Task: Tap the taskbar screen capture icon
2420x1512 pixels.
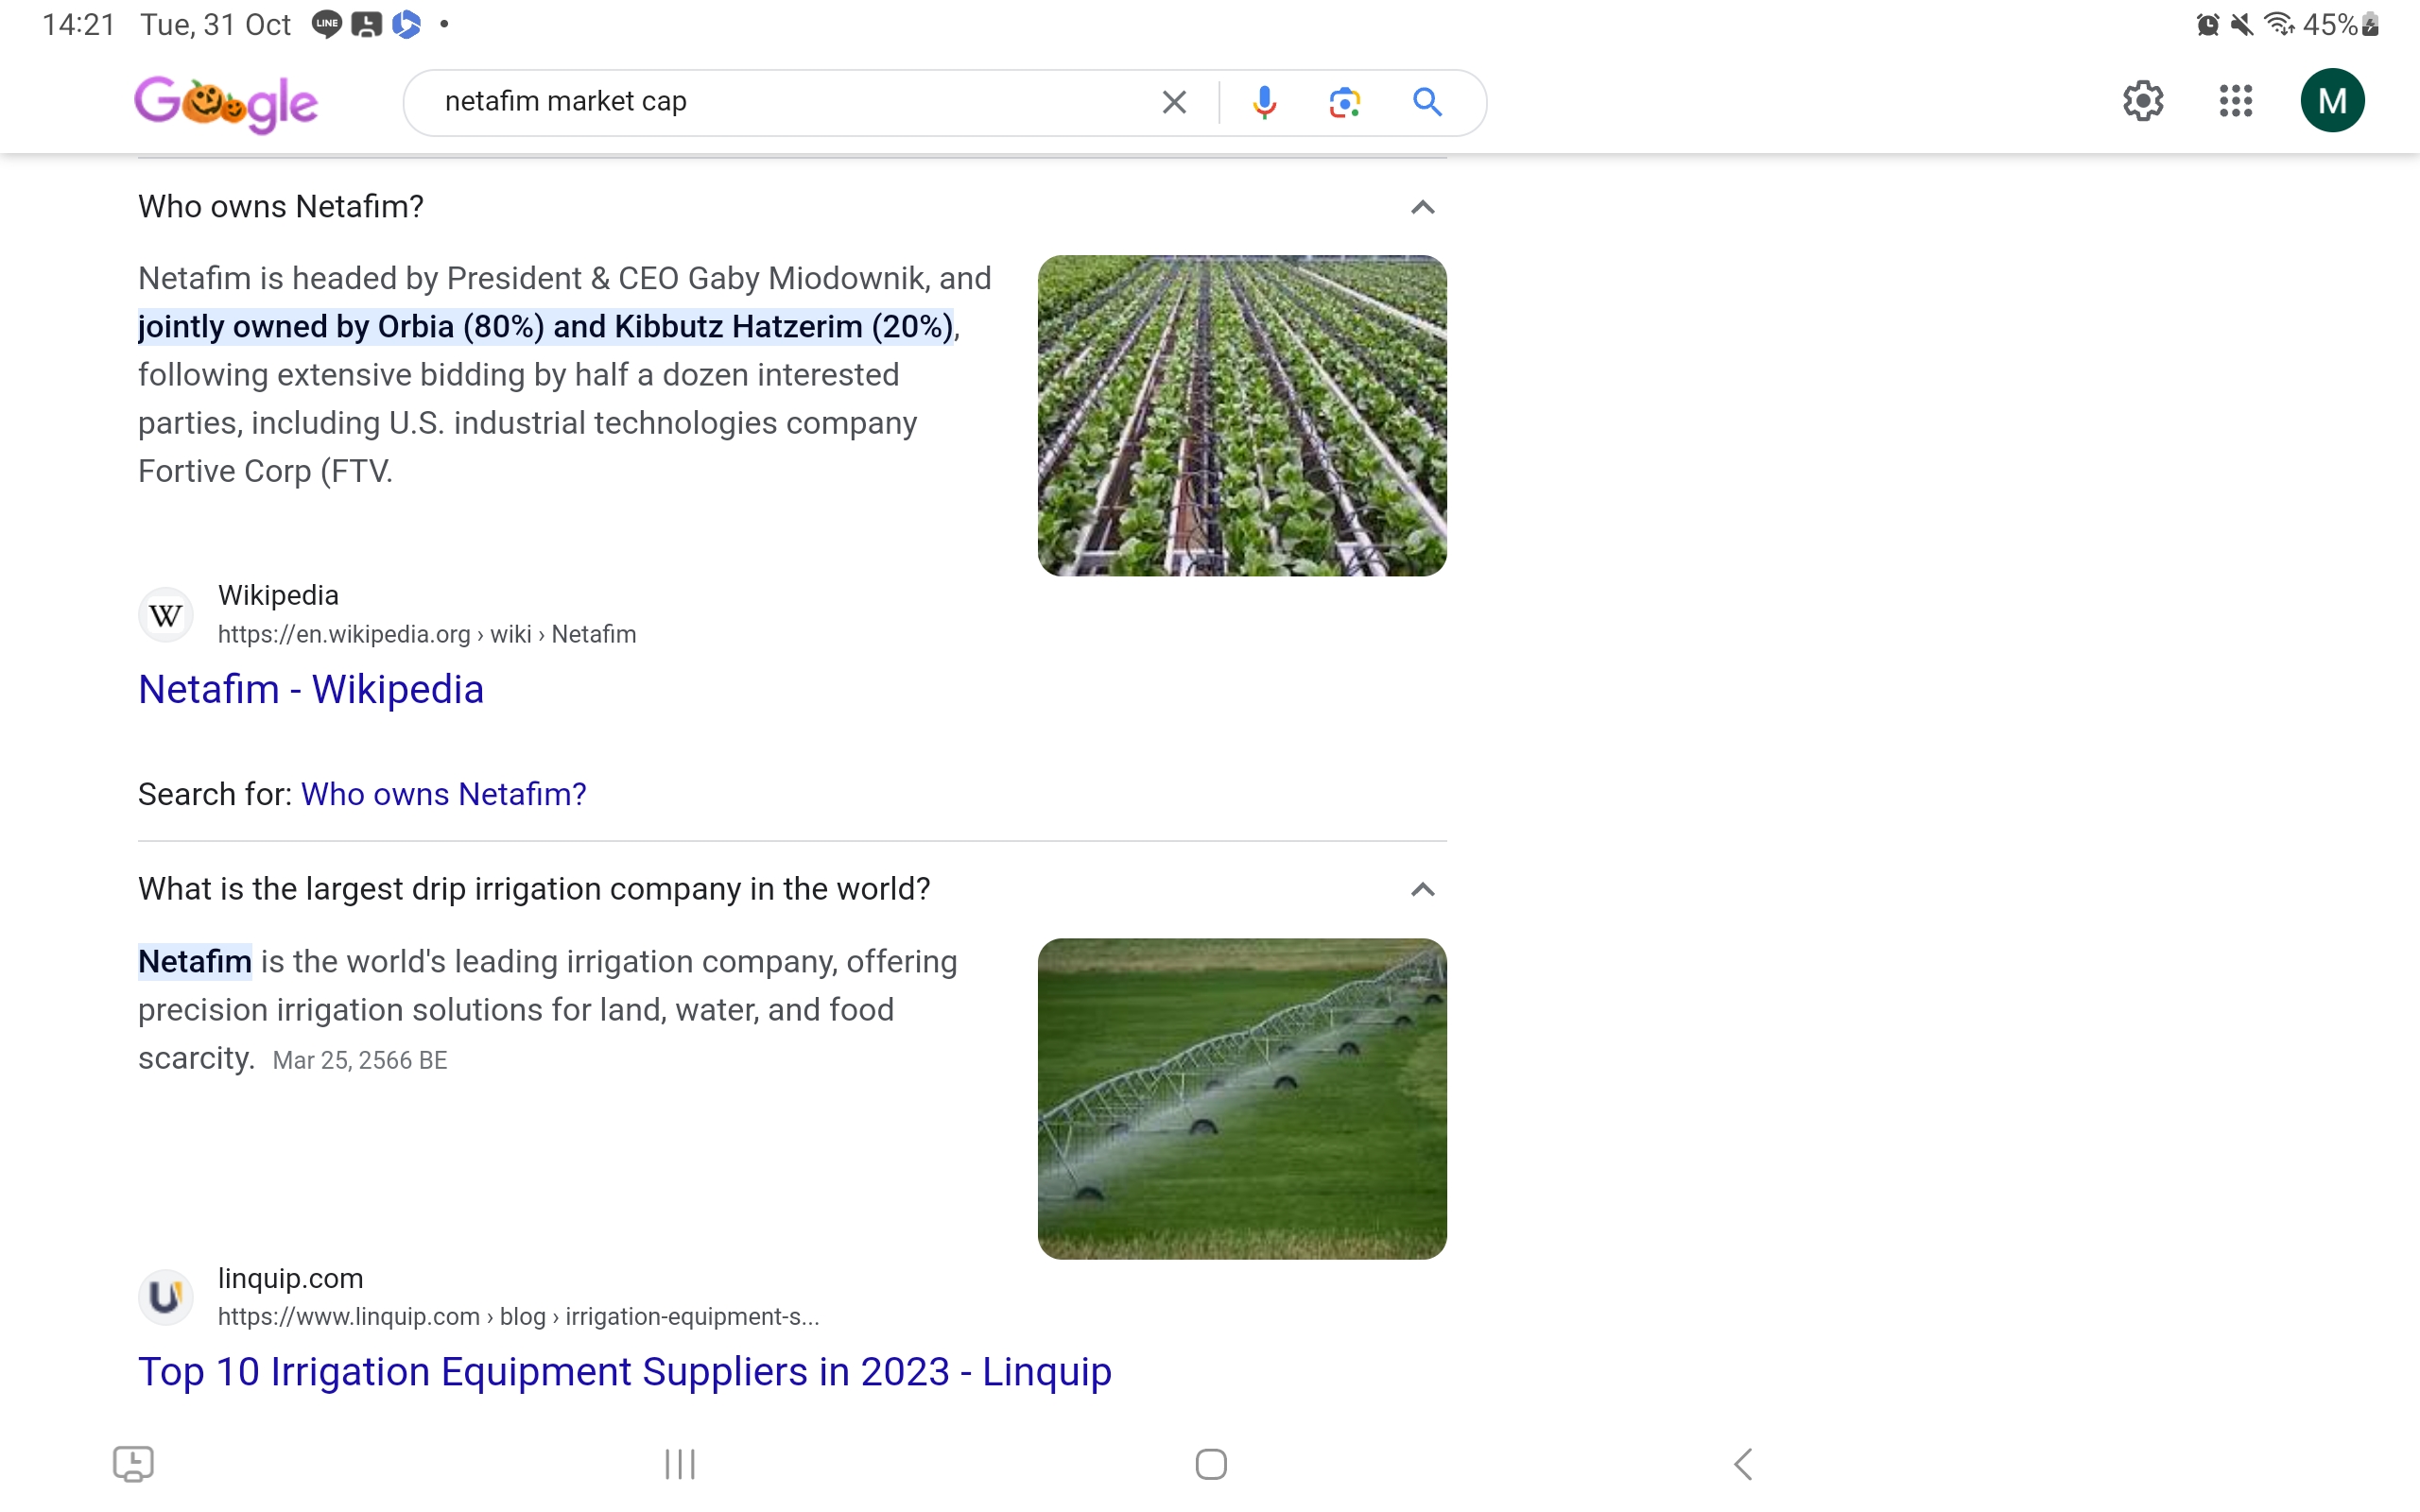Action: click(133, 1464)
